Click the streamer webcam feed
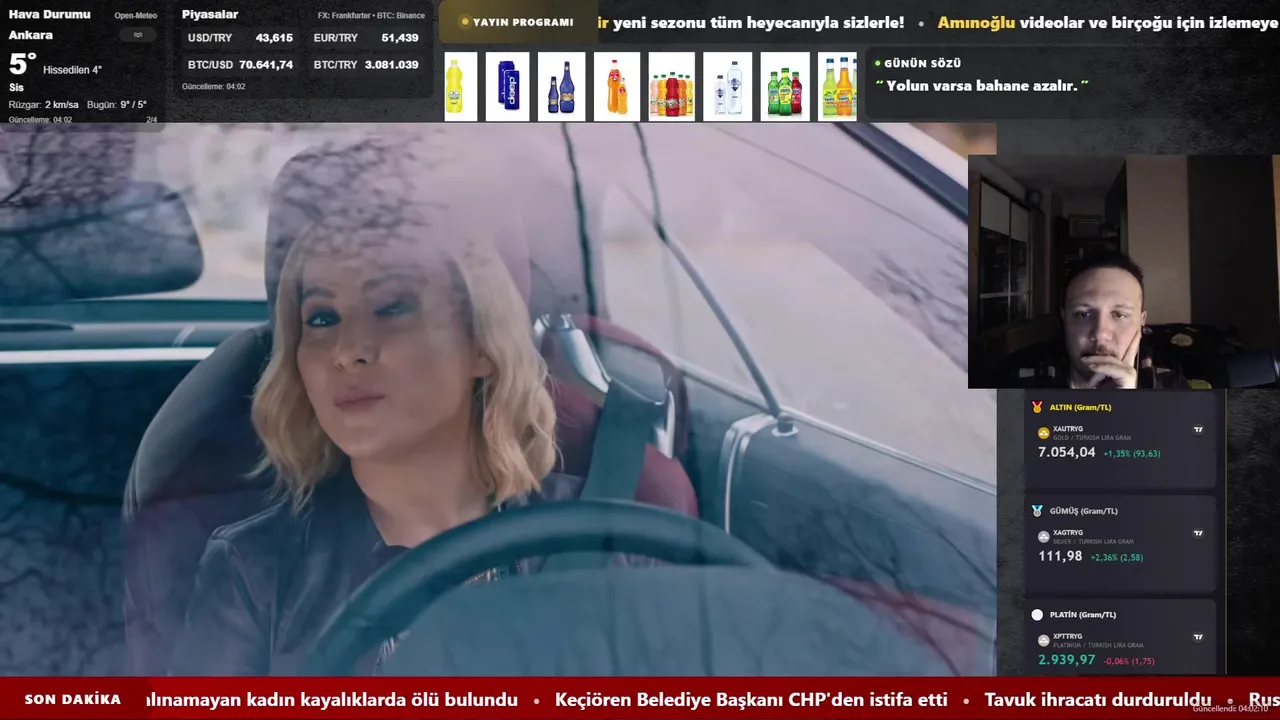The width and height of the screenshot is (1280, 720). [x=1123, y=271]
